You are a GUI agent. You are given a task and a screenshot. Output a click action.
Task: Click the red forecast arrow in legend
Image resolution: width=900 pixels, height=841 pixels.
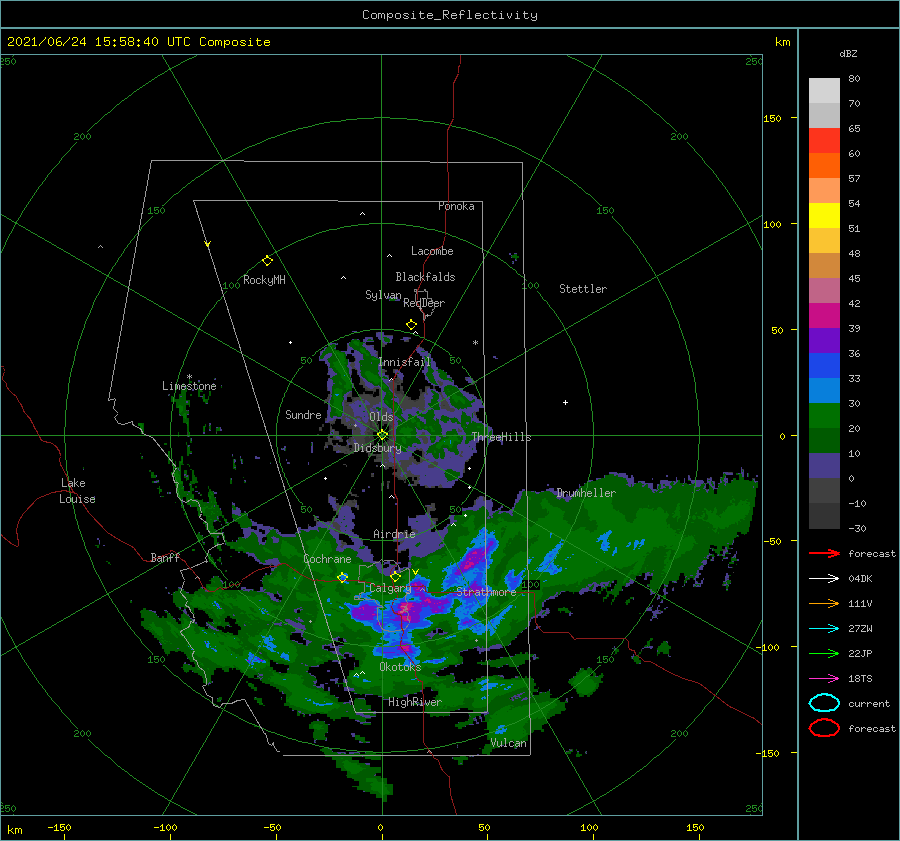(824, 553)
